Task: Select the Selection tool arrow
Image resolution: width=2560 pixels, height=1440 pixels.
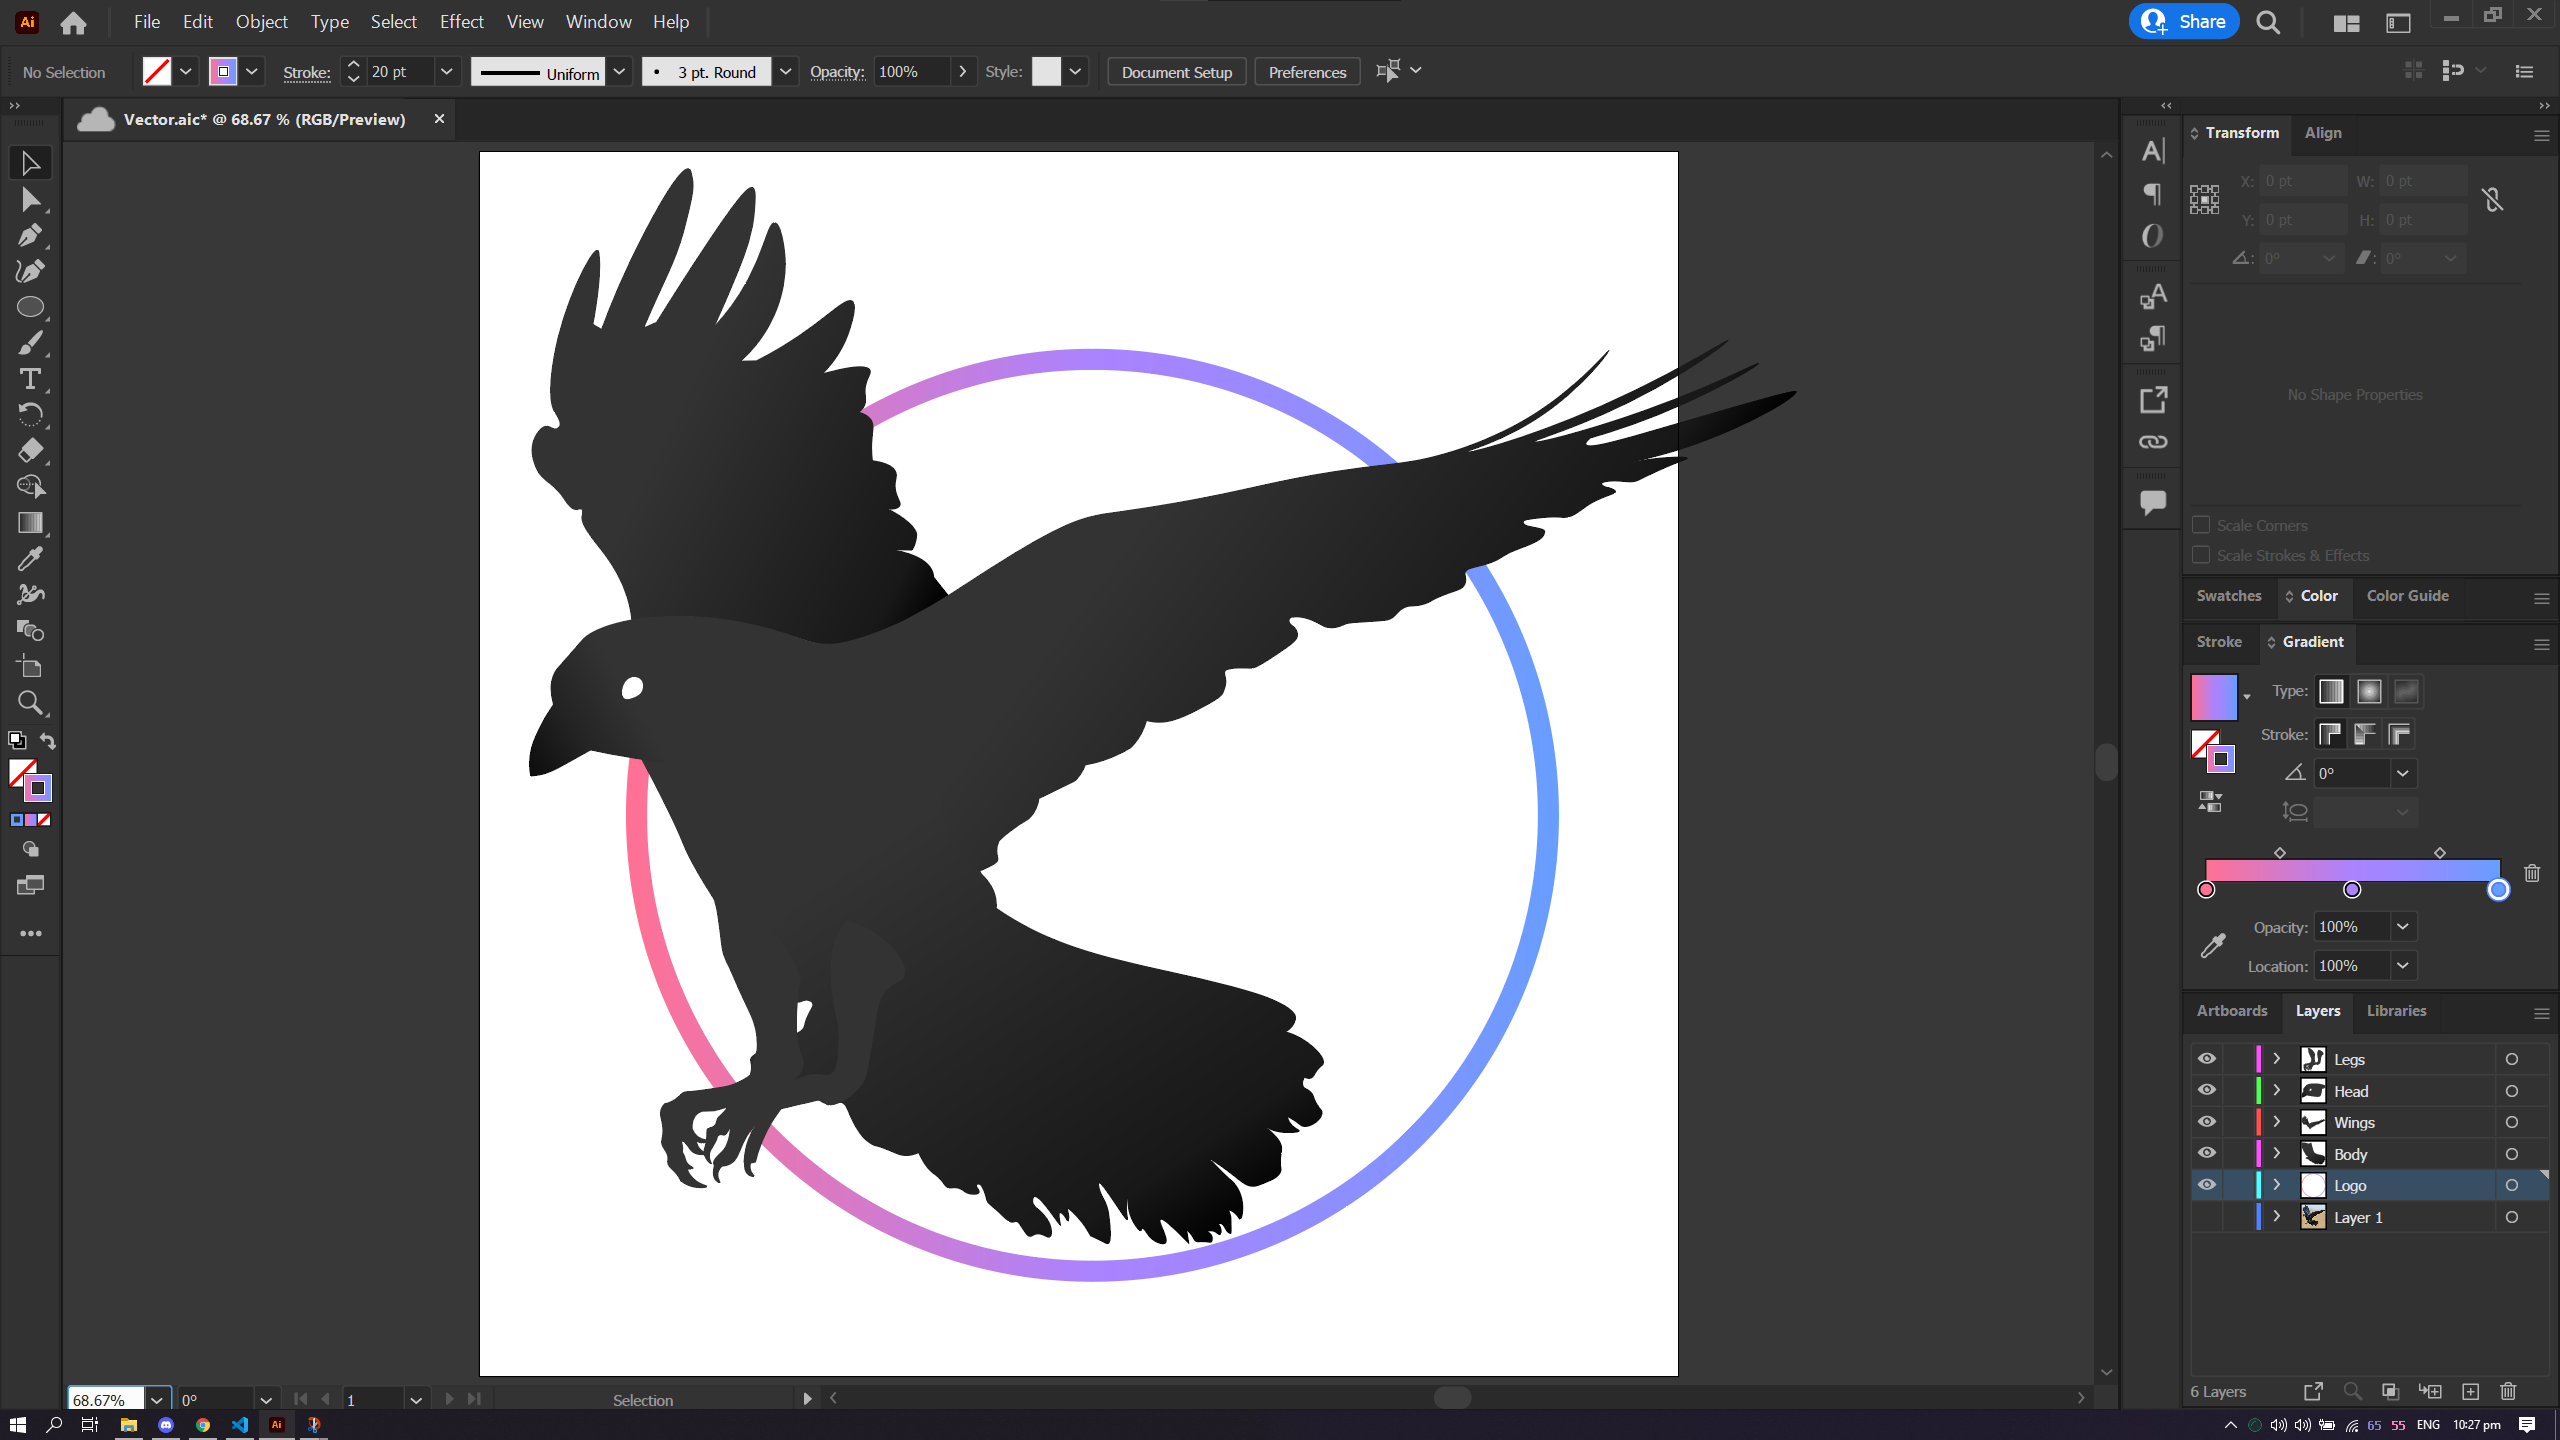Action: point(30,163)
